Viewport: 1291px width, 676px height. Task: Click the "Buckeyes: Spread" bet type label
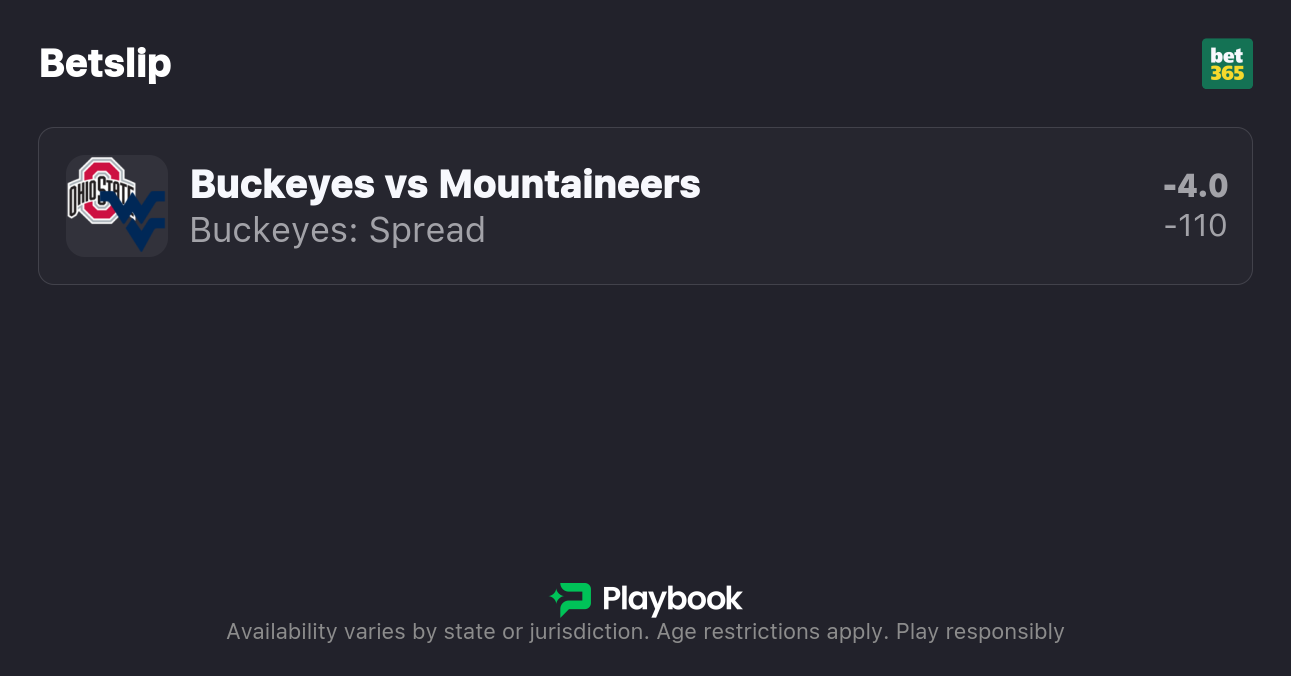pyautogui.click(x=337, y=230)
